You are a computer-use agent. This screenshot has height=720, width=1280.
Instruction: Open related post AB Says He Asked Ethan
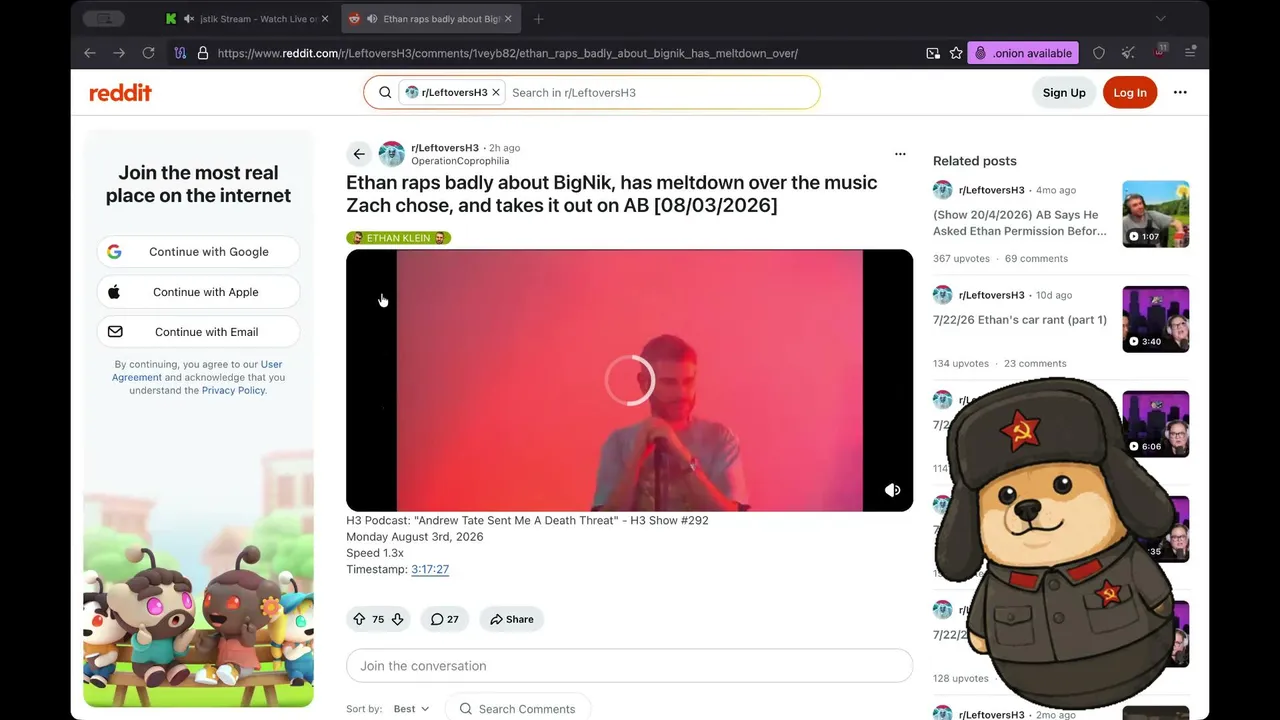[1020, 222]
